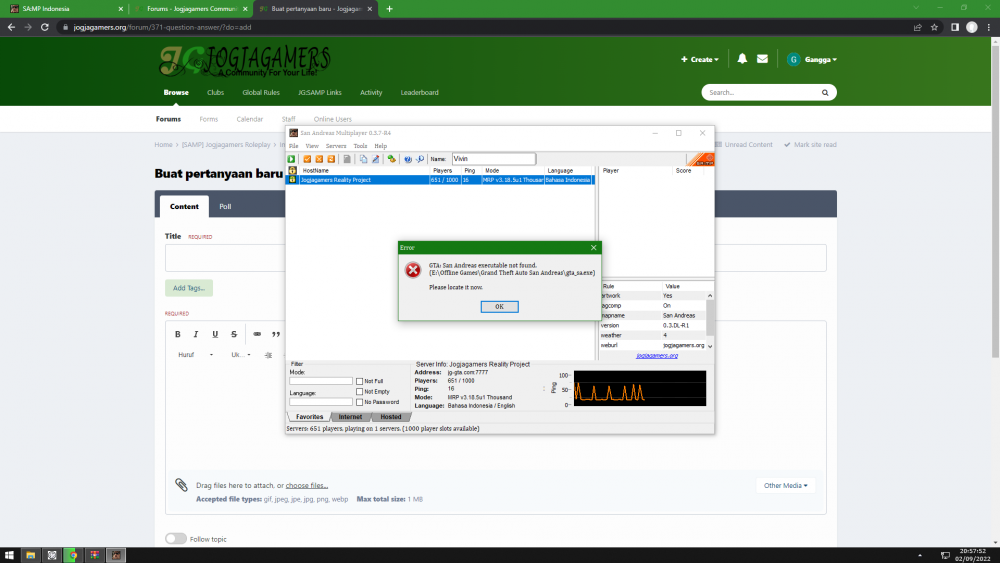Image resolution: width=1000 pixels, height=563 pixels.
Task: Open the Other Media dropdown
Action: (786, 486)
